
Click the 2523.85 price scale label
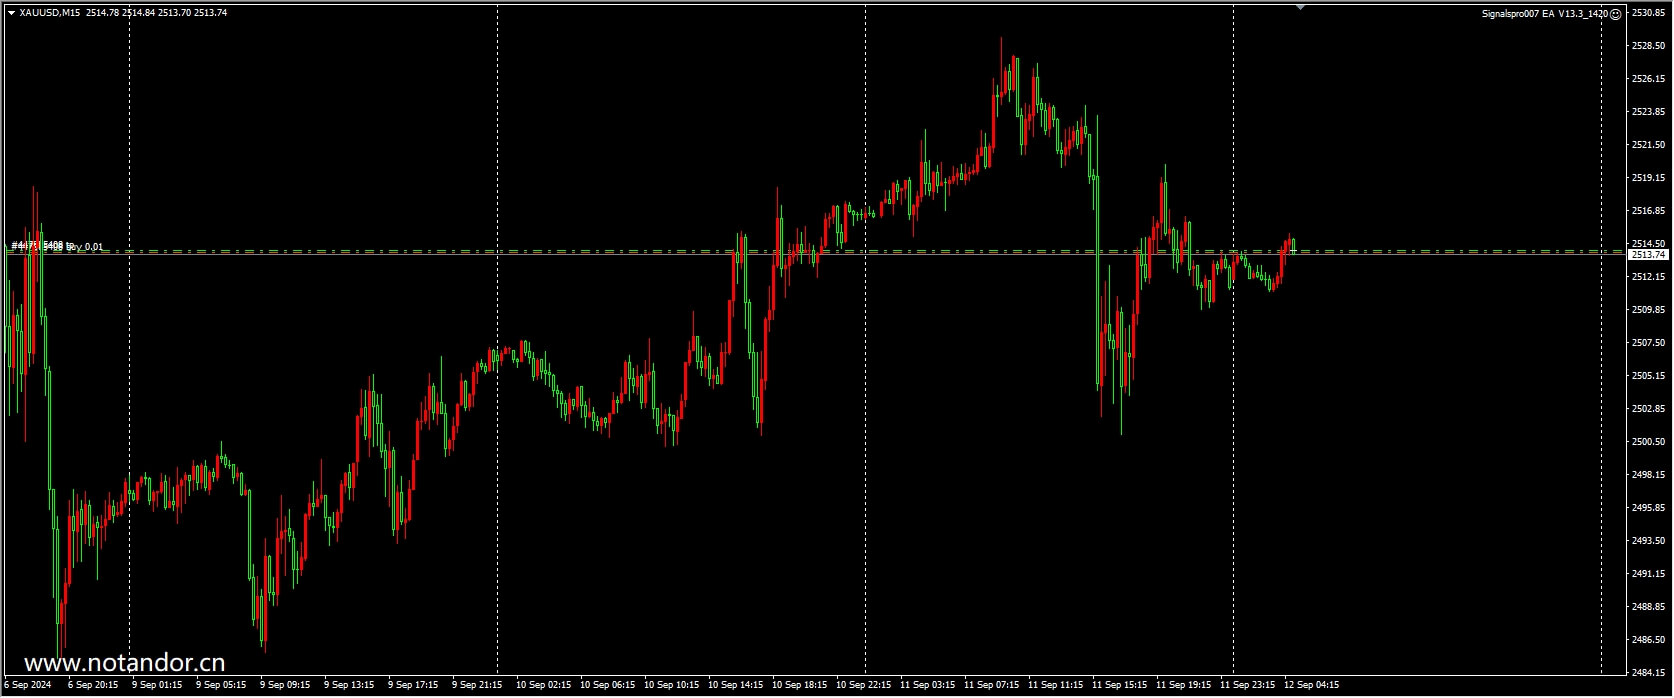coord(1648,112)
